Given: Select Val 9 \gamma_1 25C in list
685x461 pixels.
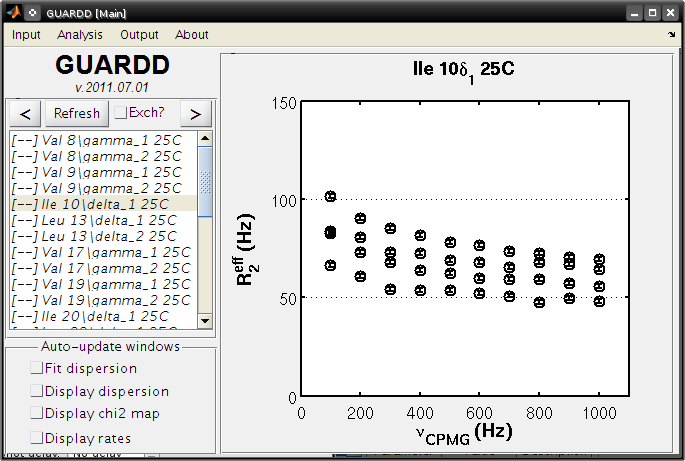Looking at the screenshot, I should click(104, 172).
